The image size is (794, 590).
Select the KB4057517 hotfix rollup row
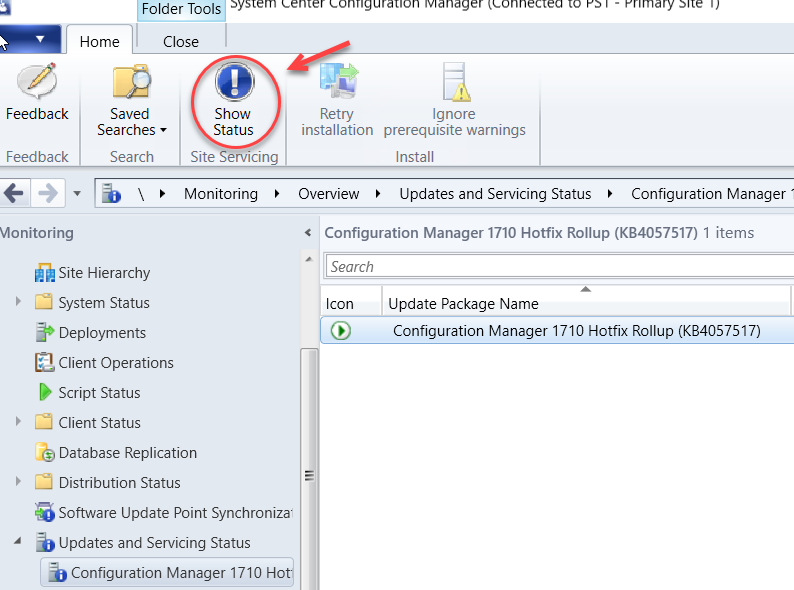[557, 331]
